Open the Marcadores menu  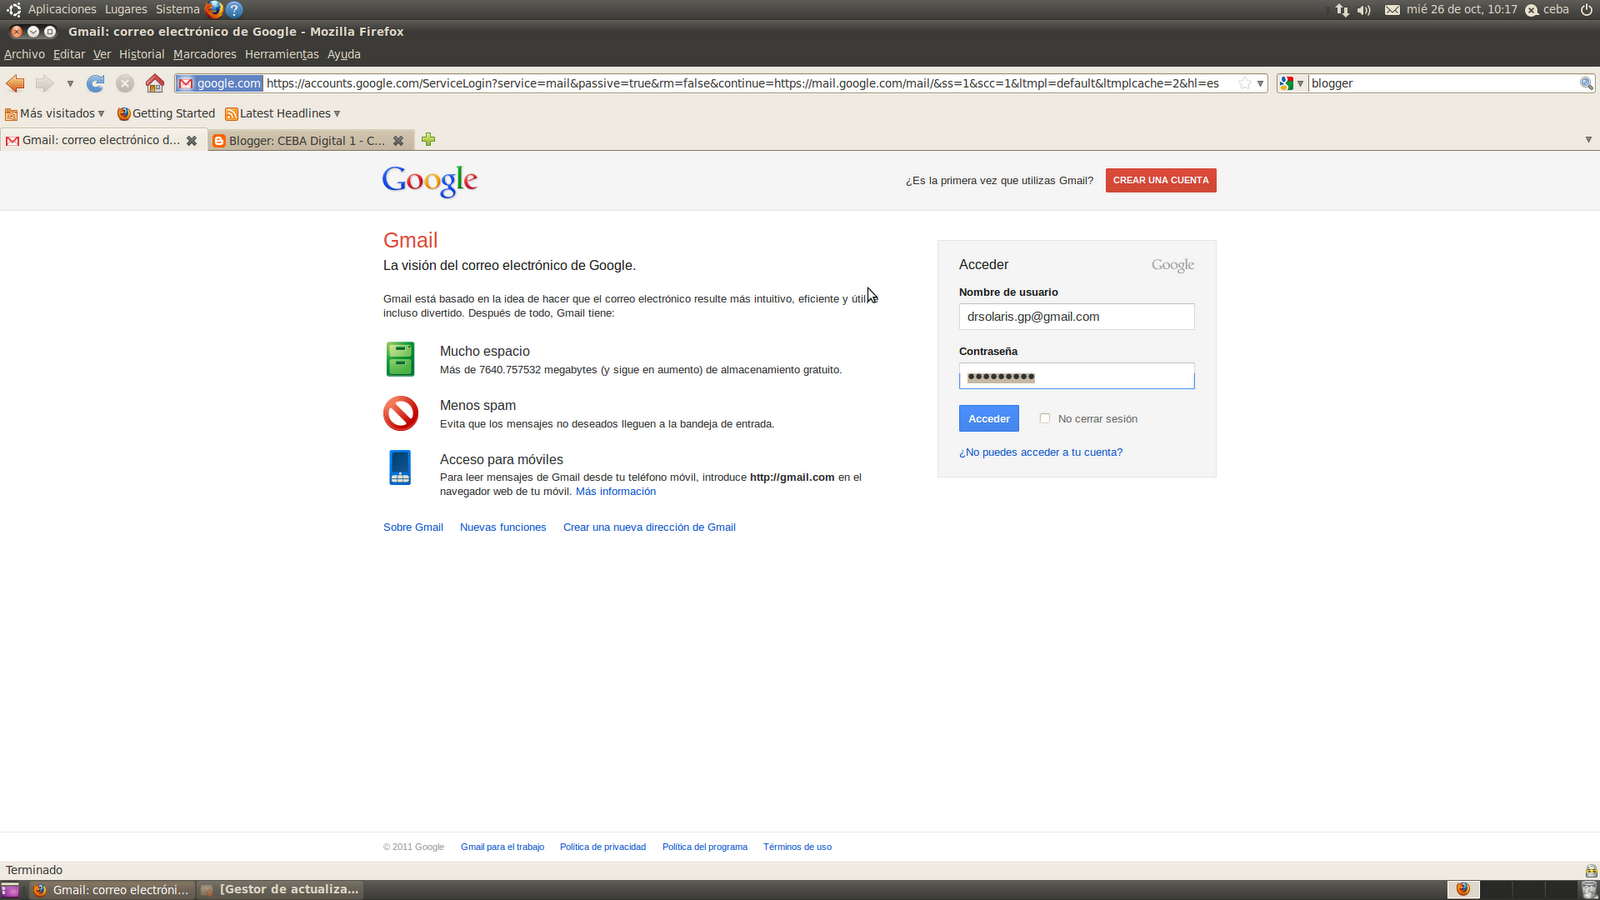click(x=204, y=54)
